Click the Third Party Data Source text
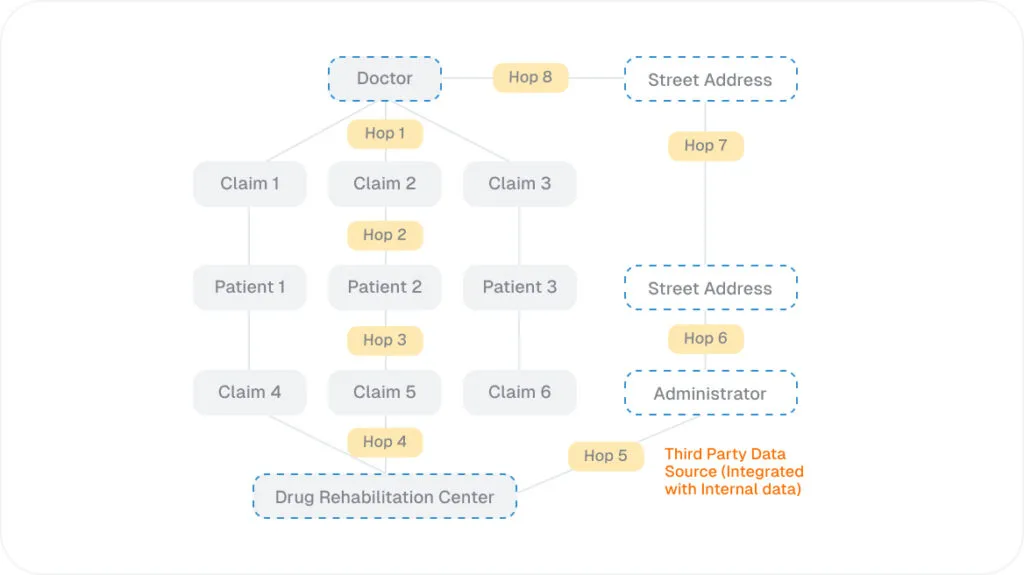 pyautogui.click(x=734, y=472)
